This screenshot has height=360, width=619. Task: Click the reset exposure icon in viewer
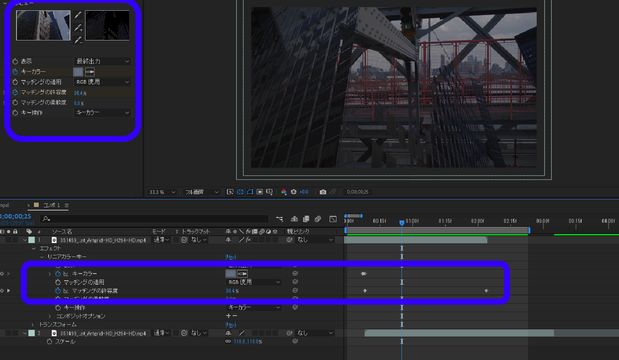294,192
